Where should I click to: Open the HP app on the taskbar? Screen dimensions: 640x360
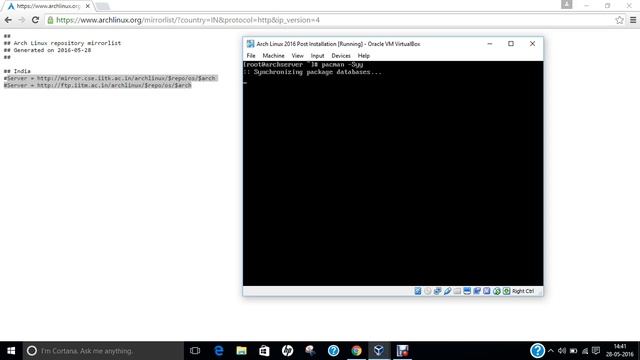[x=287, y=351]
